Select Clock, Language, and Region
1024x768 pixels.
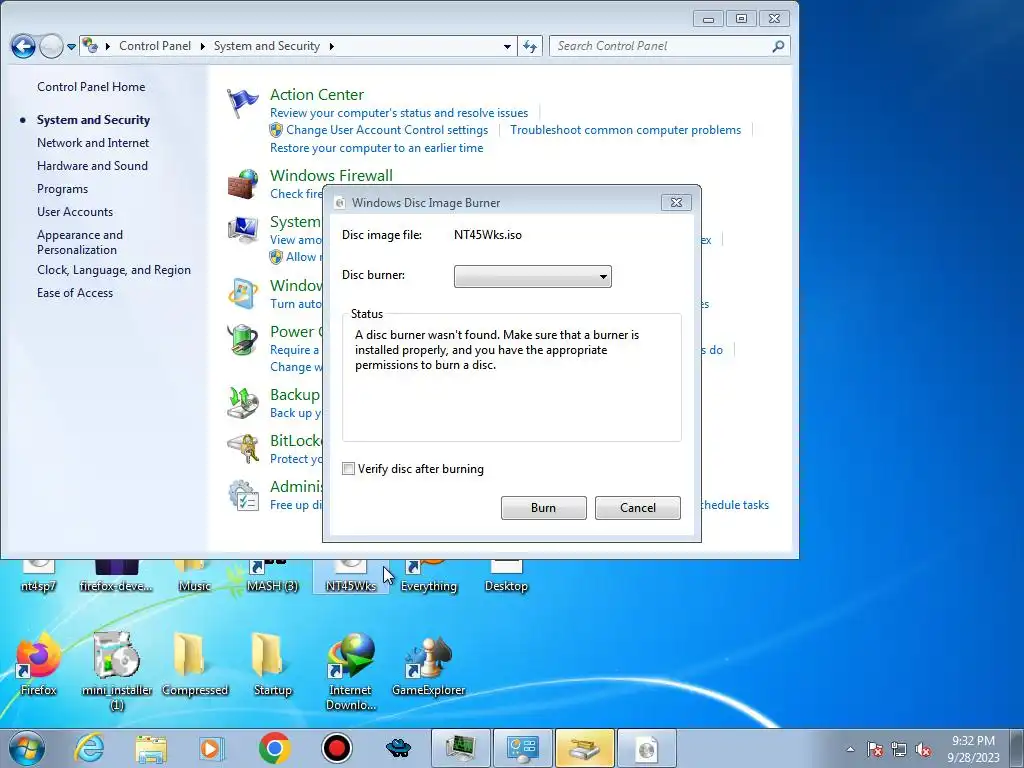[x=114, y=270]
